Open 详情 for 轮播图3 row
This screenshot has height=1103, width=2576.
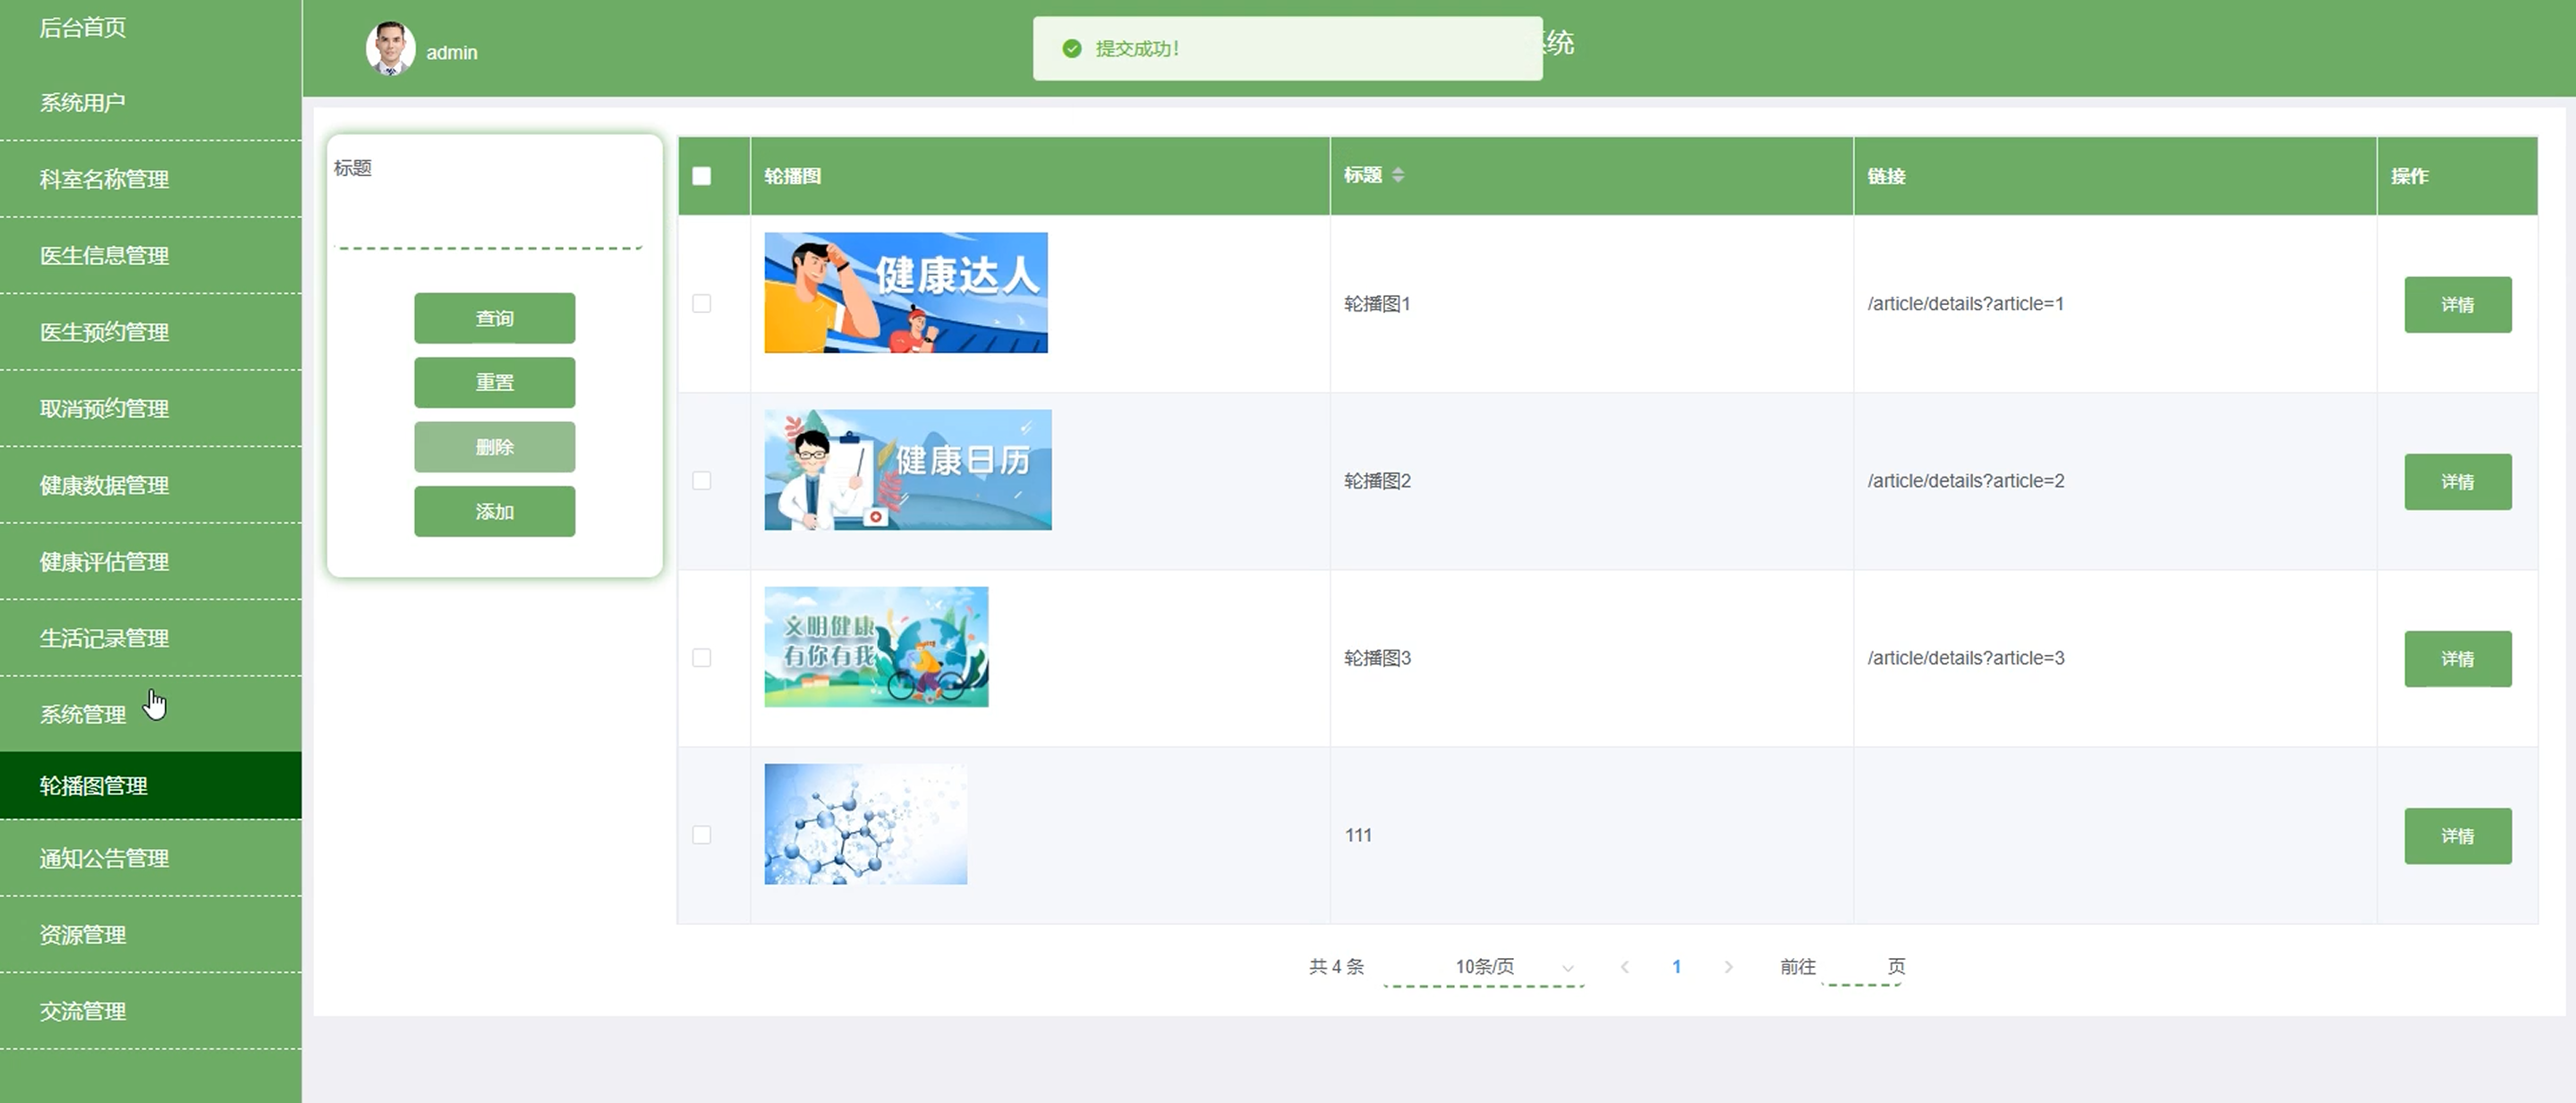point(2456,658)
